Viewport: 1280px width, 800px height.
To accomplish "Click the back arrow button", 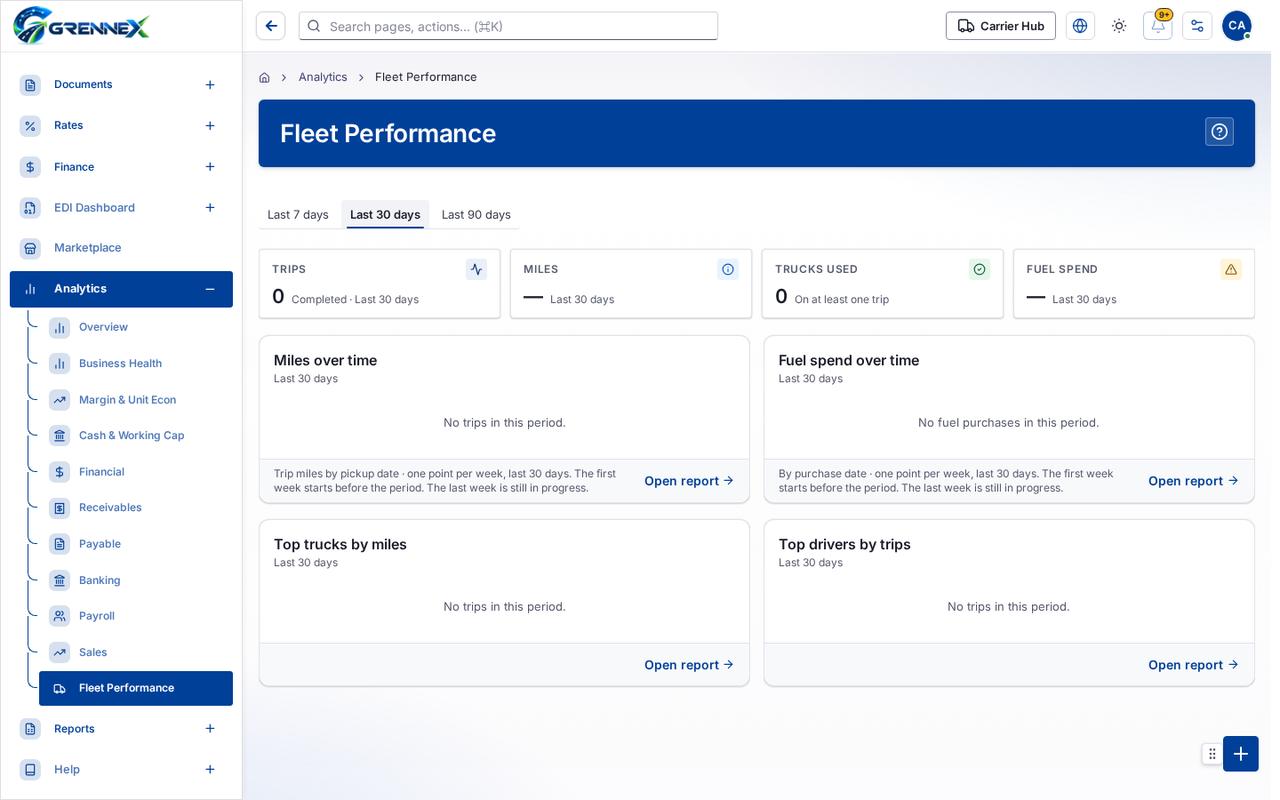I will tap(271, 26).
